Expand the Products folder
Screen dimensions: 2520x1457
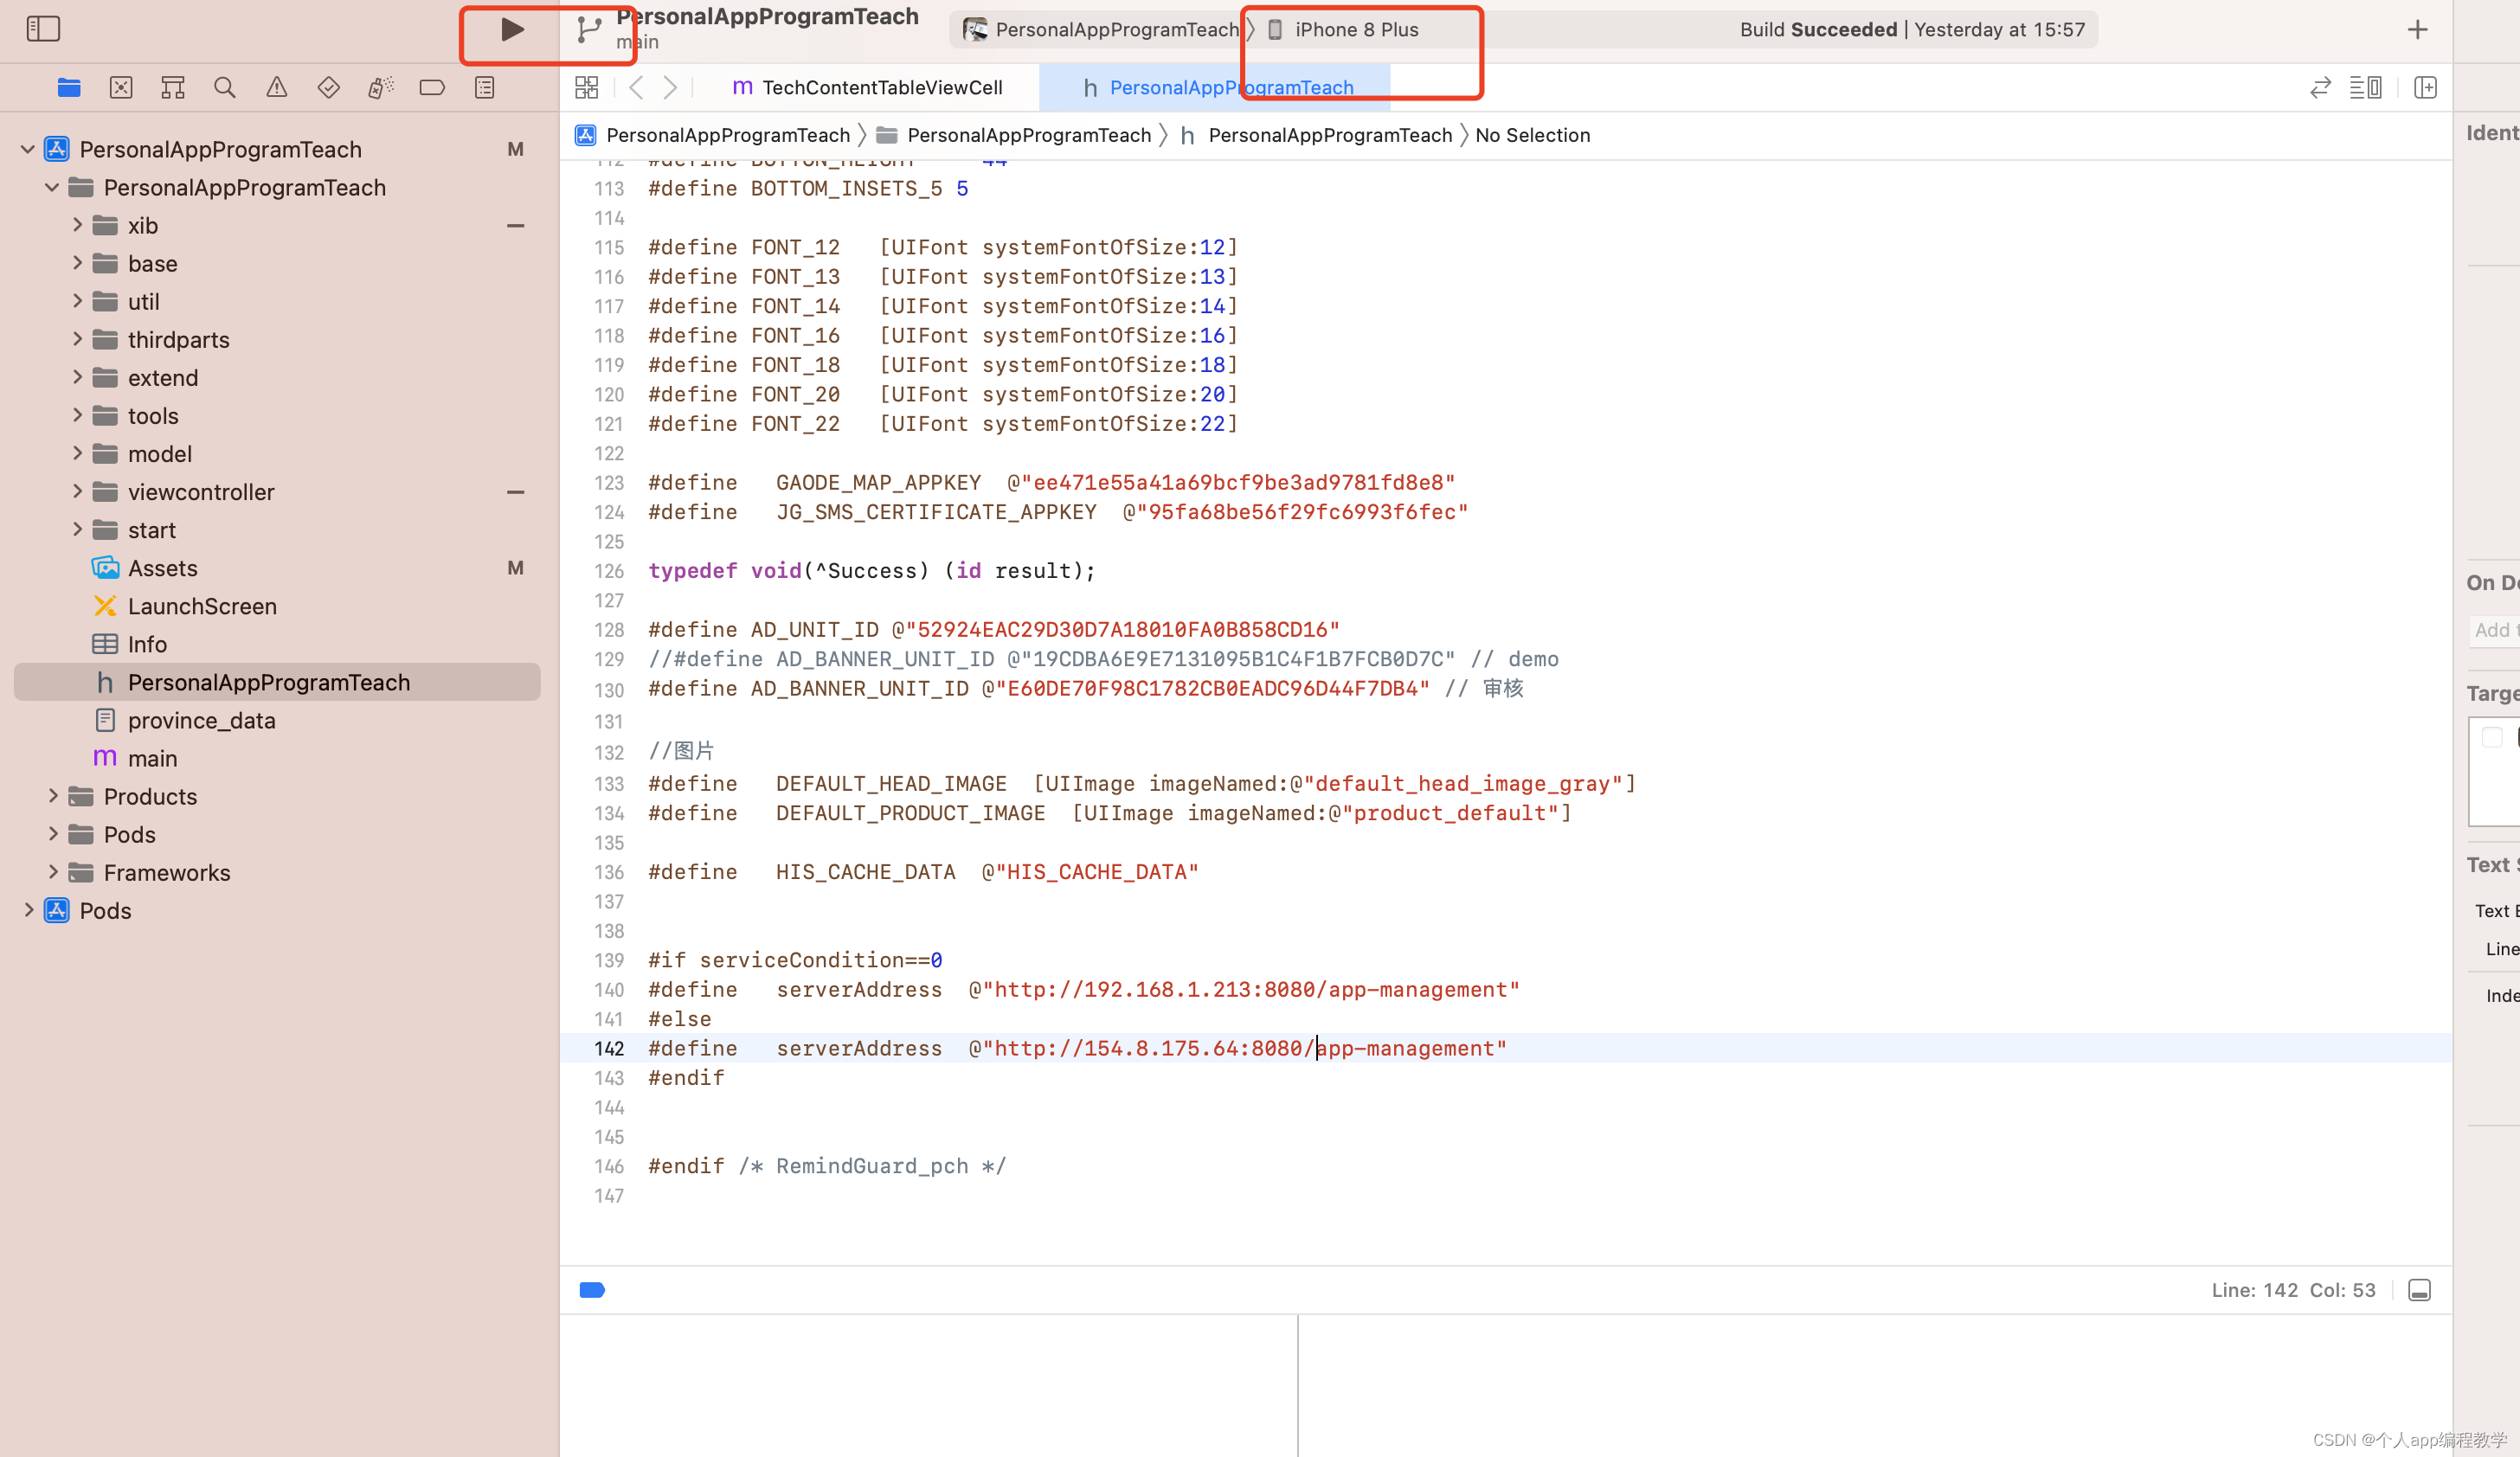(53, 796)
